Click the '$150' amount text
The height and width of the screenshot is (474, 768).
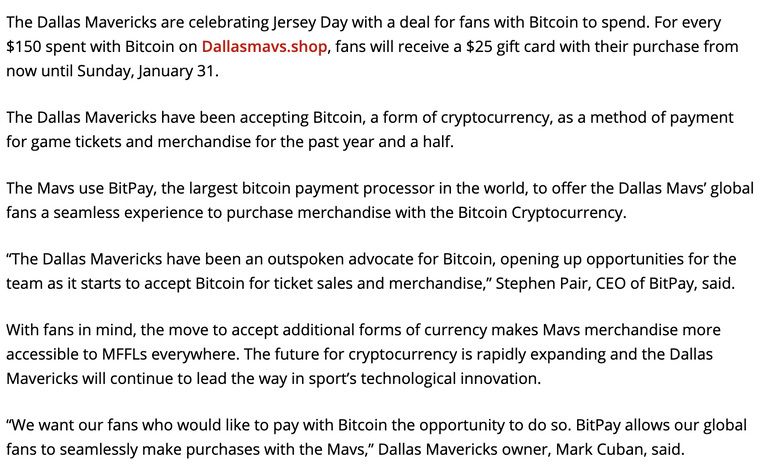coord(24,47)
